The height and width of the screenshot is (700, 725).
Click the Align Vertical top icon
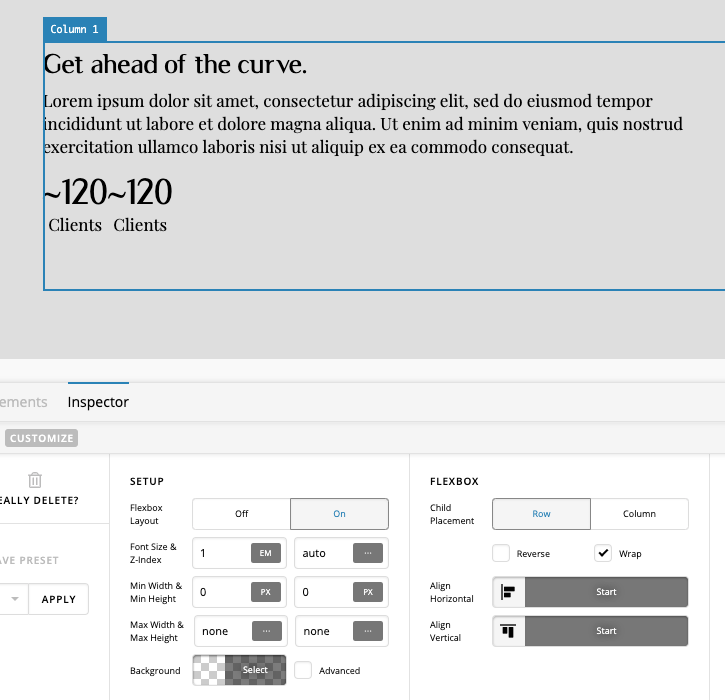pyautogui.click(x=508, y=631)
